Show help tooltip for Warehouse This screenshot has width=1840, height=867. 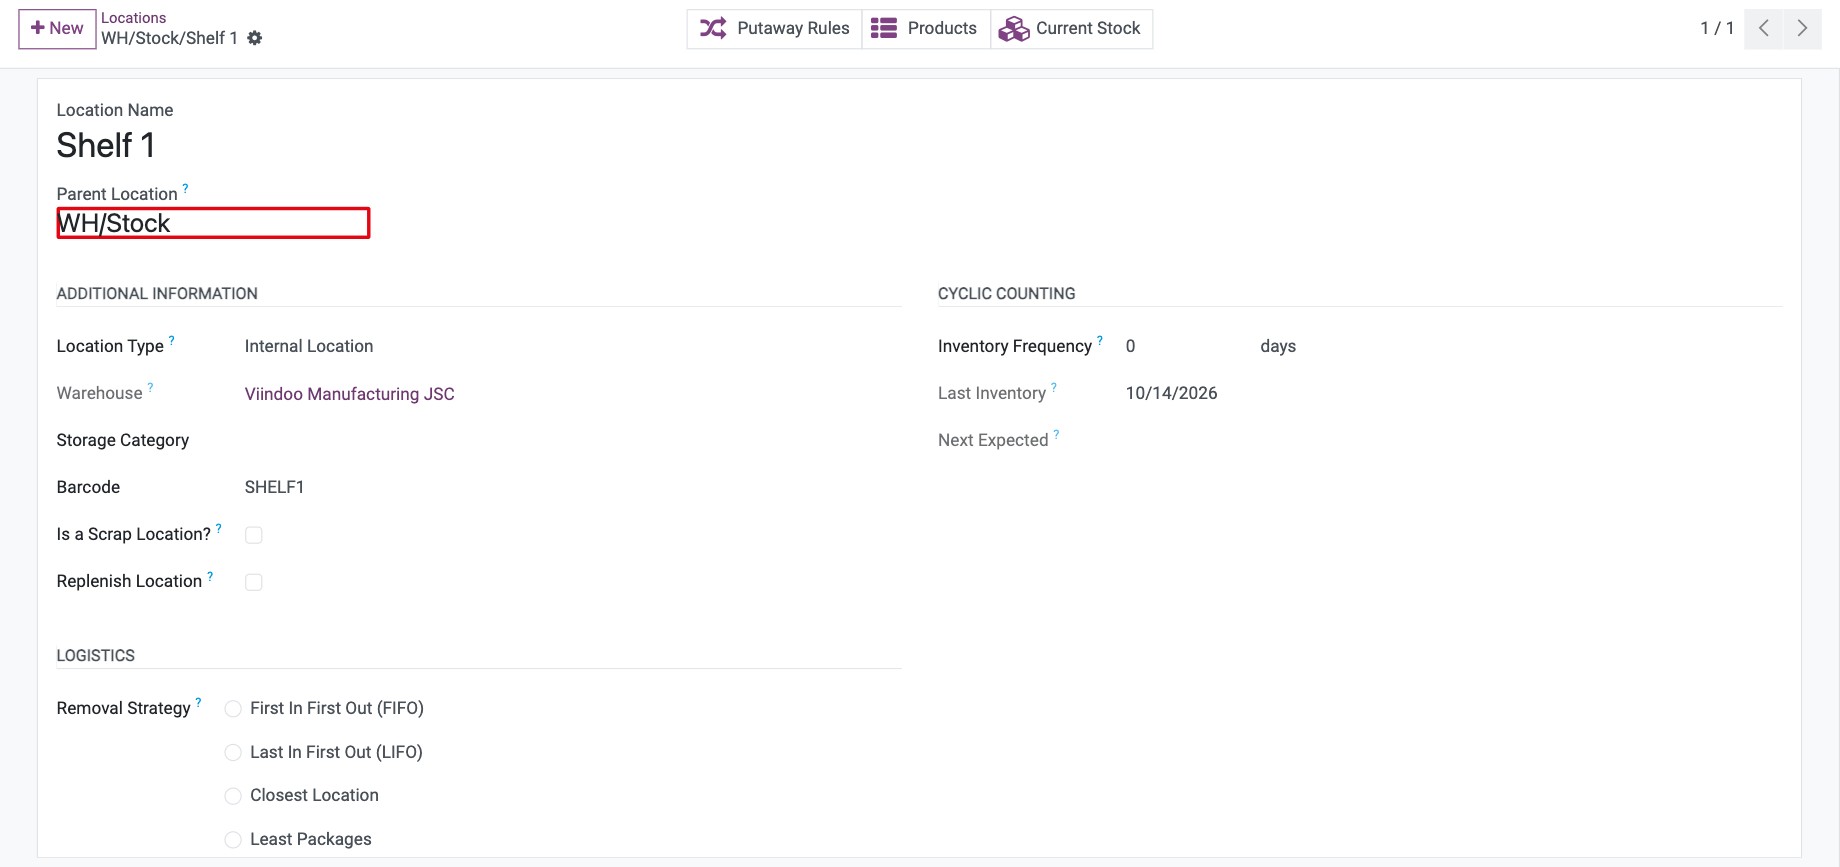(x=151, y=387)
